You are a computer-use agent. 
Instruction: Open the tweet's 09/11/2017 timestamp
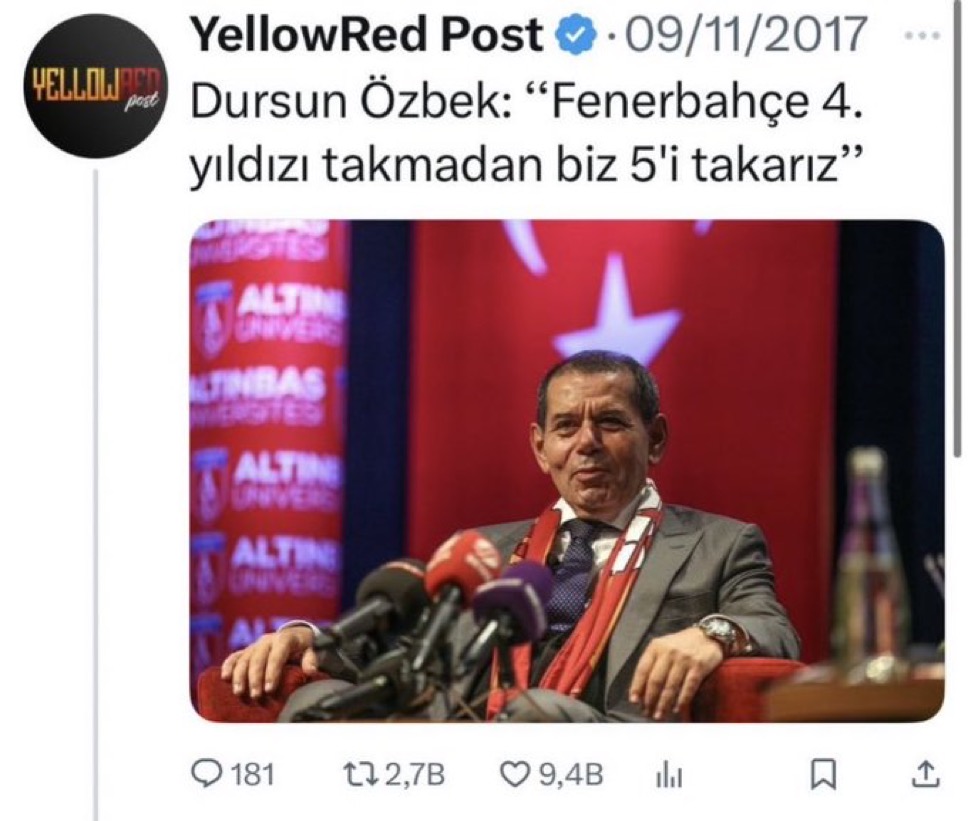pos(746,33)
